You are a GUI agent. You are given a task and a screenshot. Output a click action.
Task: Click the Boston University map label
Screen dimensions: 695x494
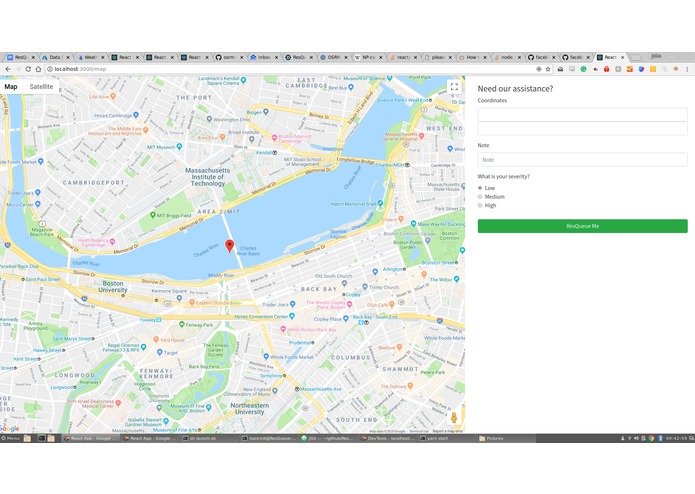point(113,286)
